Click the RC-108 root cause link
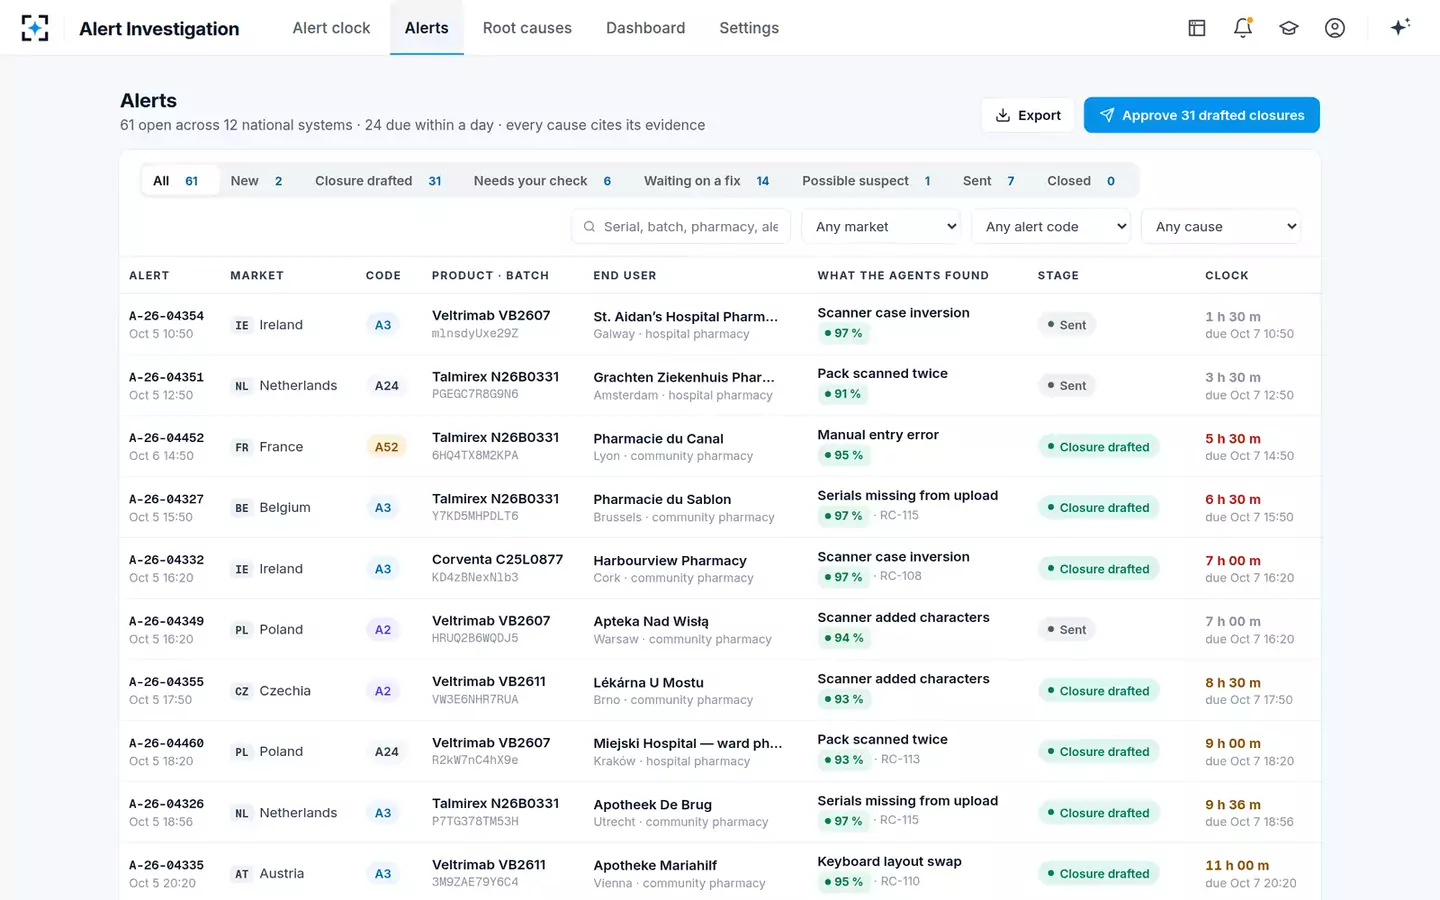 point(901,576)
